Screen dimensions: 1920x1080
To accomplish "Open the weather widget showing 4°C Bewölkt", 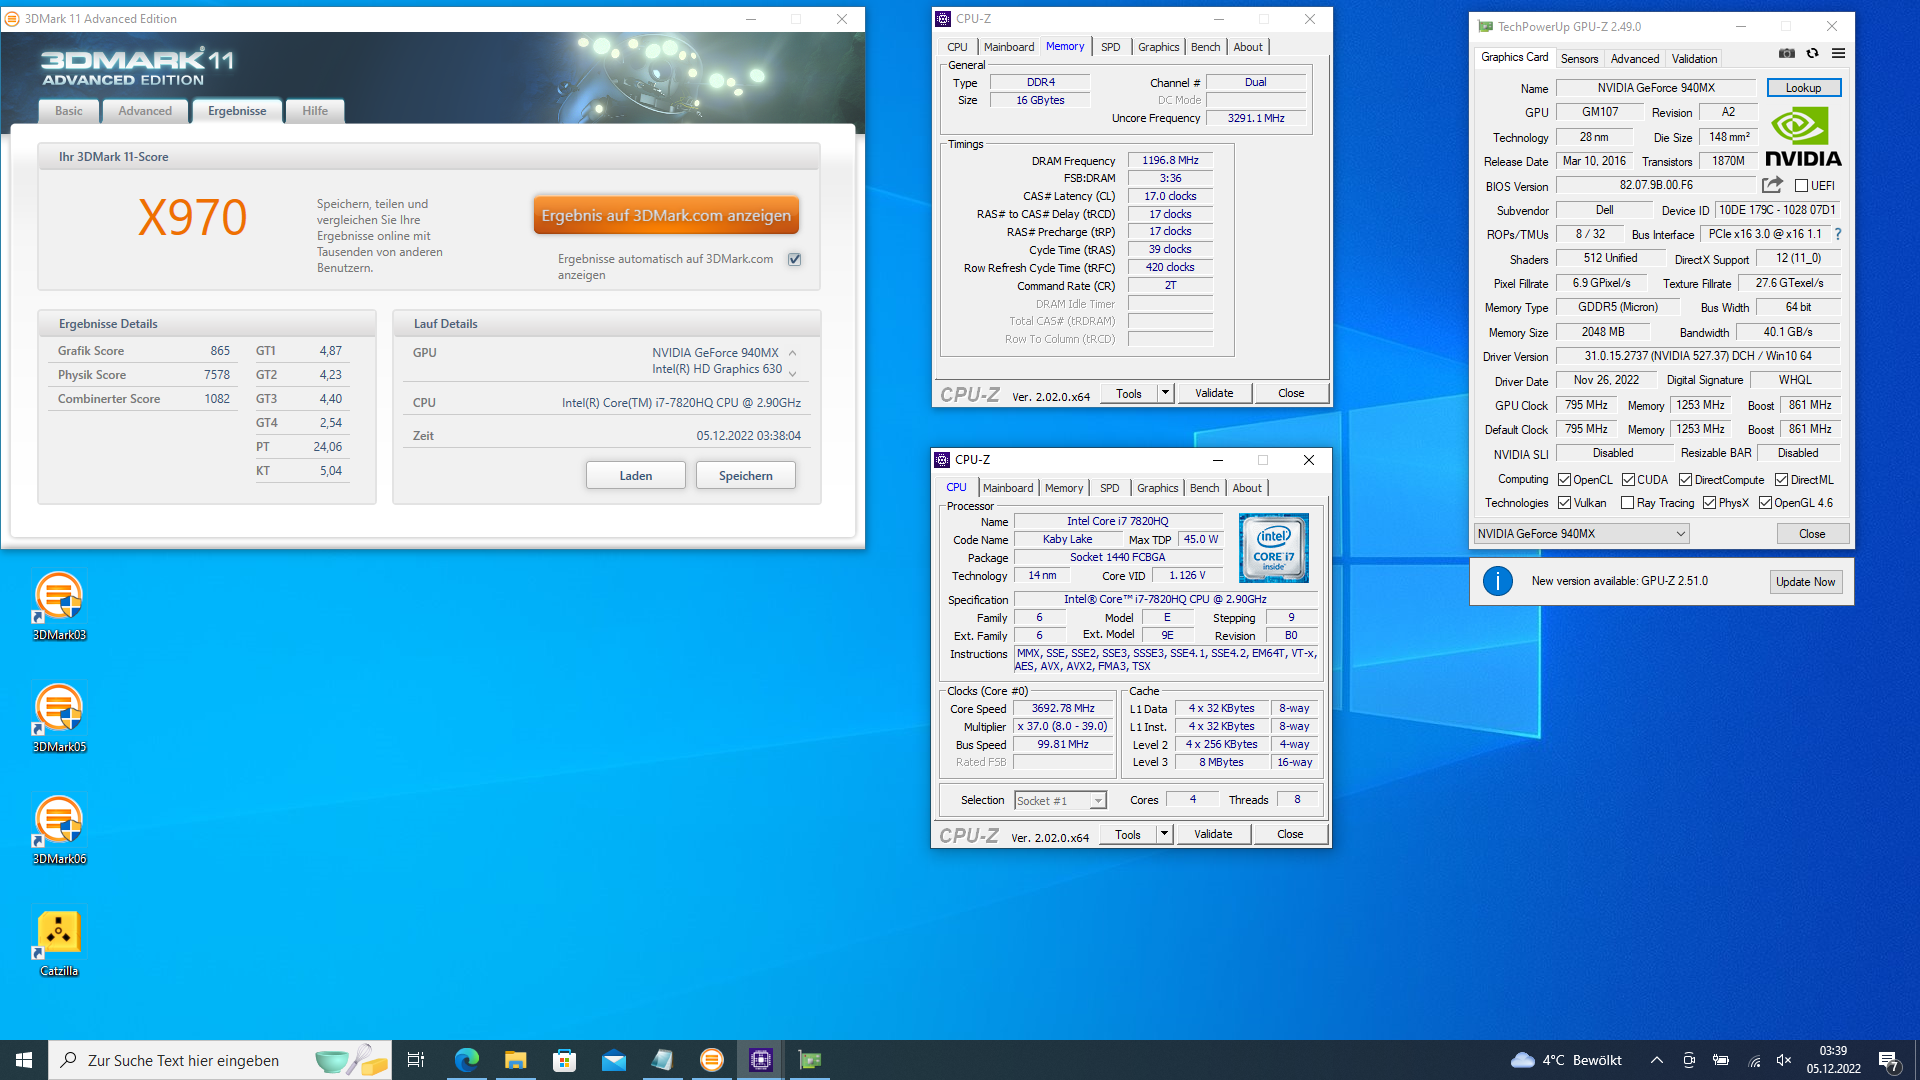I will click(1566, 1060).
